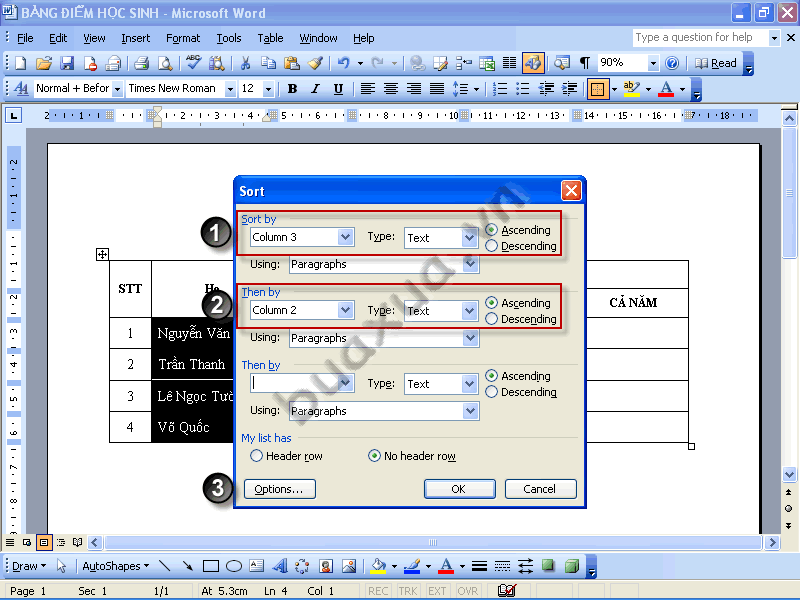Confirm sorting with the OK button

tap(459, 489)
